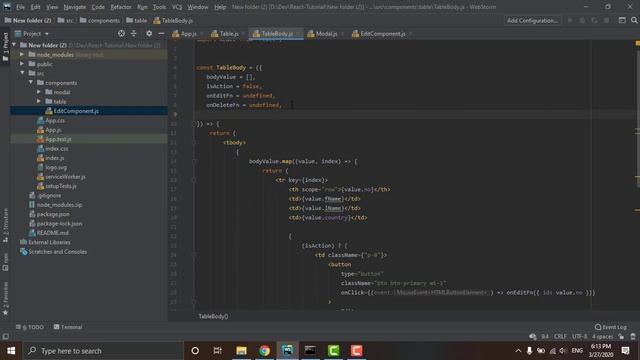Click the search everywhere magnifier icon

click(x=634, y=20)
